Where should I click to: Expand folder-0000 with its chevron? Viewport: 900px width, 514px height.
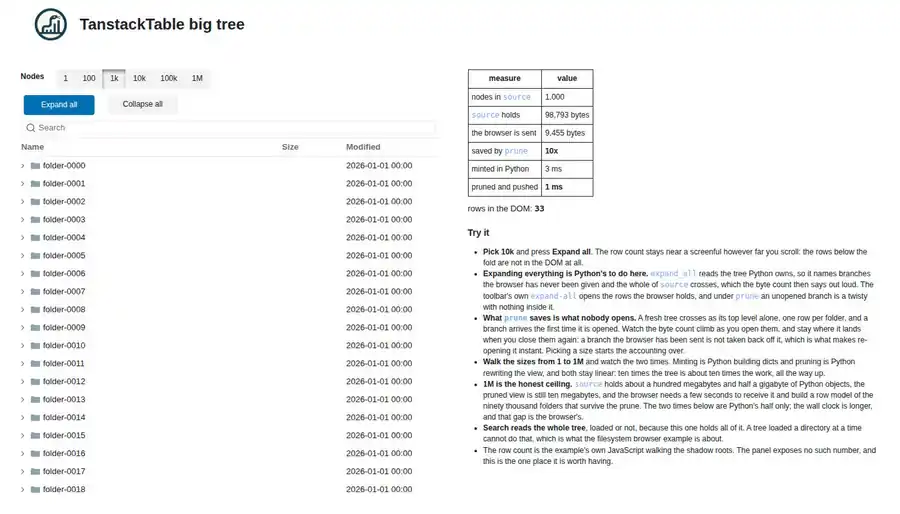[x=23, y=166]
